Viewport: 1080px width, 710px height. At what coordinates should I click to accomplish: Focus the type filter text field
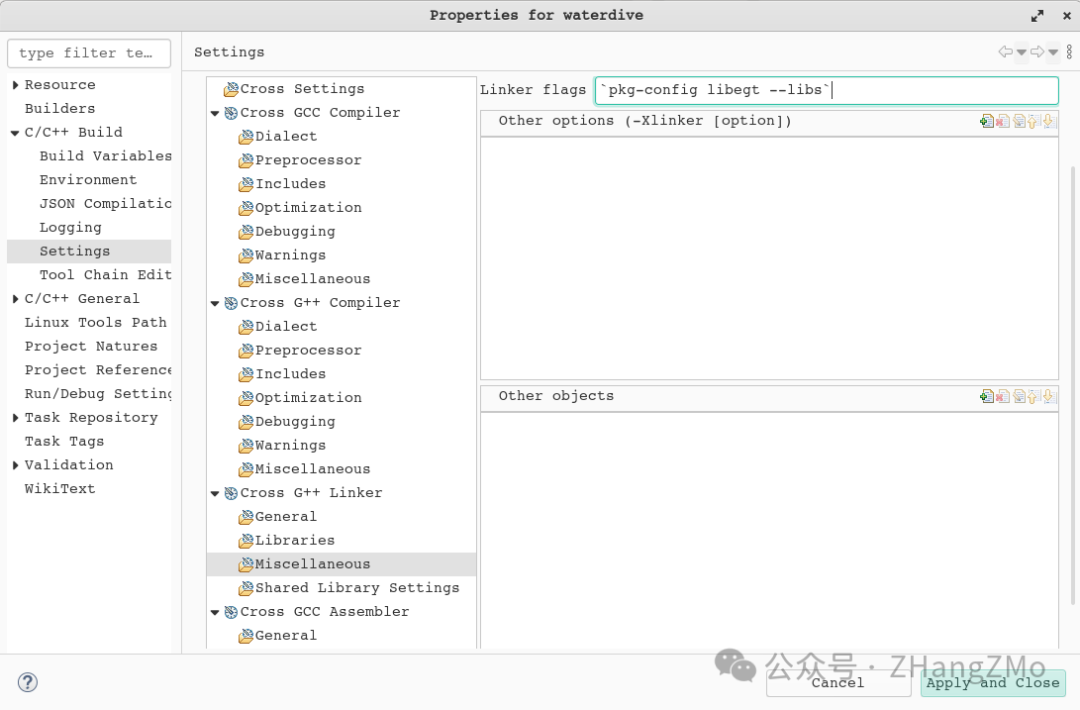[89, 53]
